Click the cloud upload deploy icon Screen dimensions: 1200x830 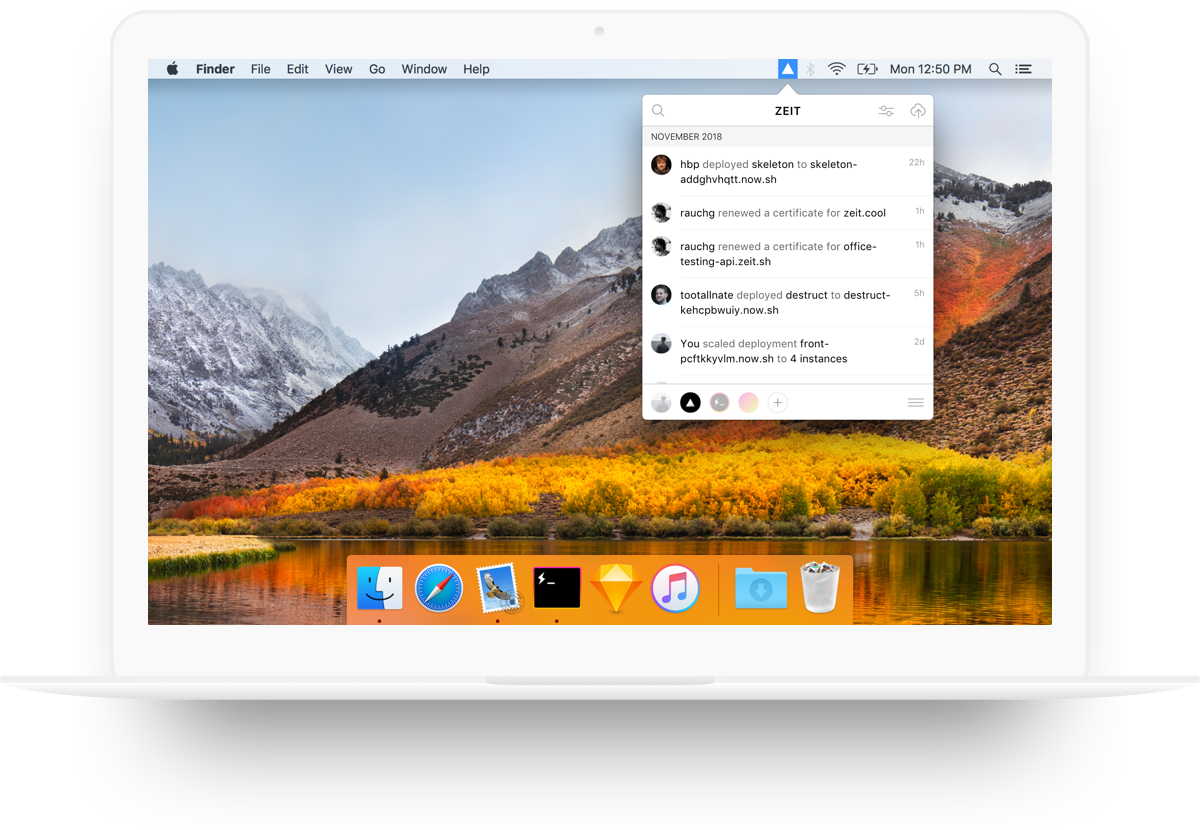917,111
